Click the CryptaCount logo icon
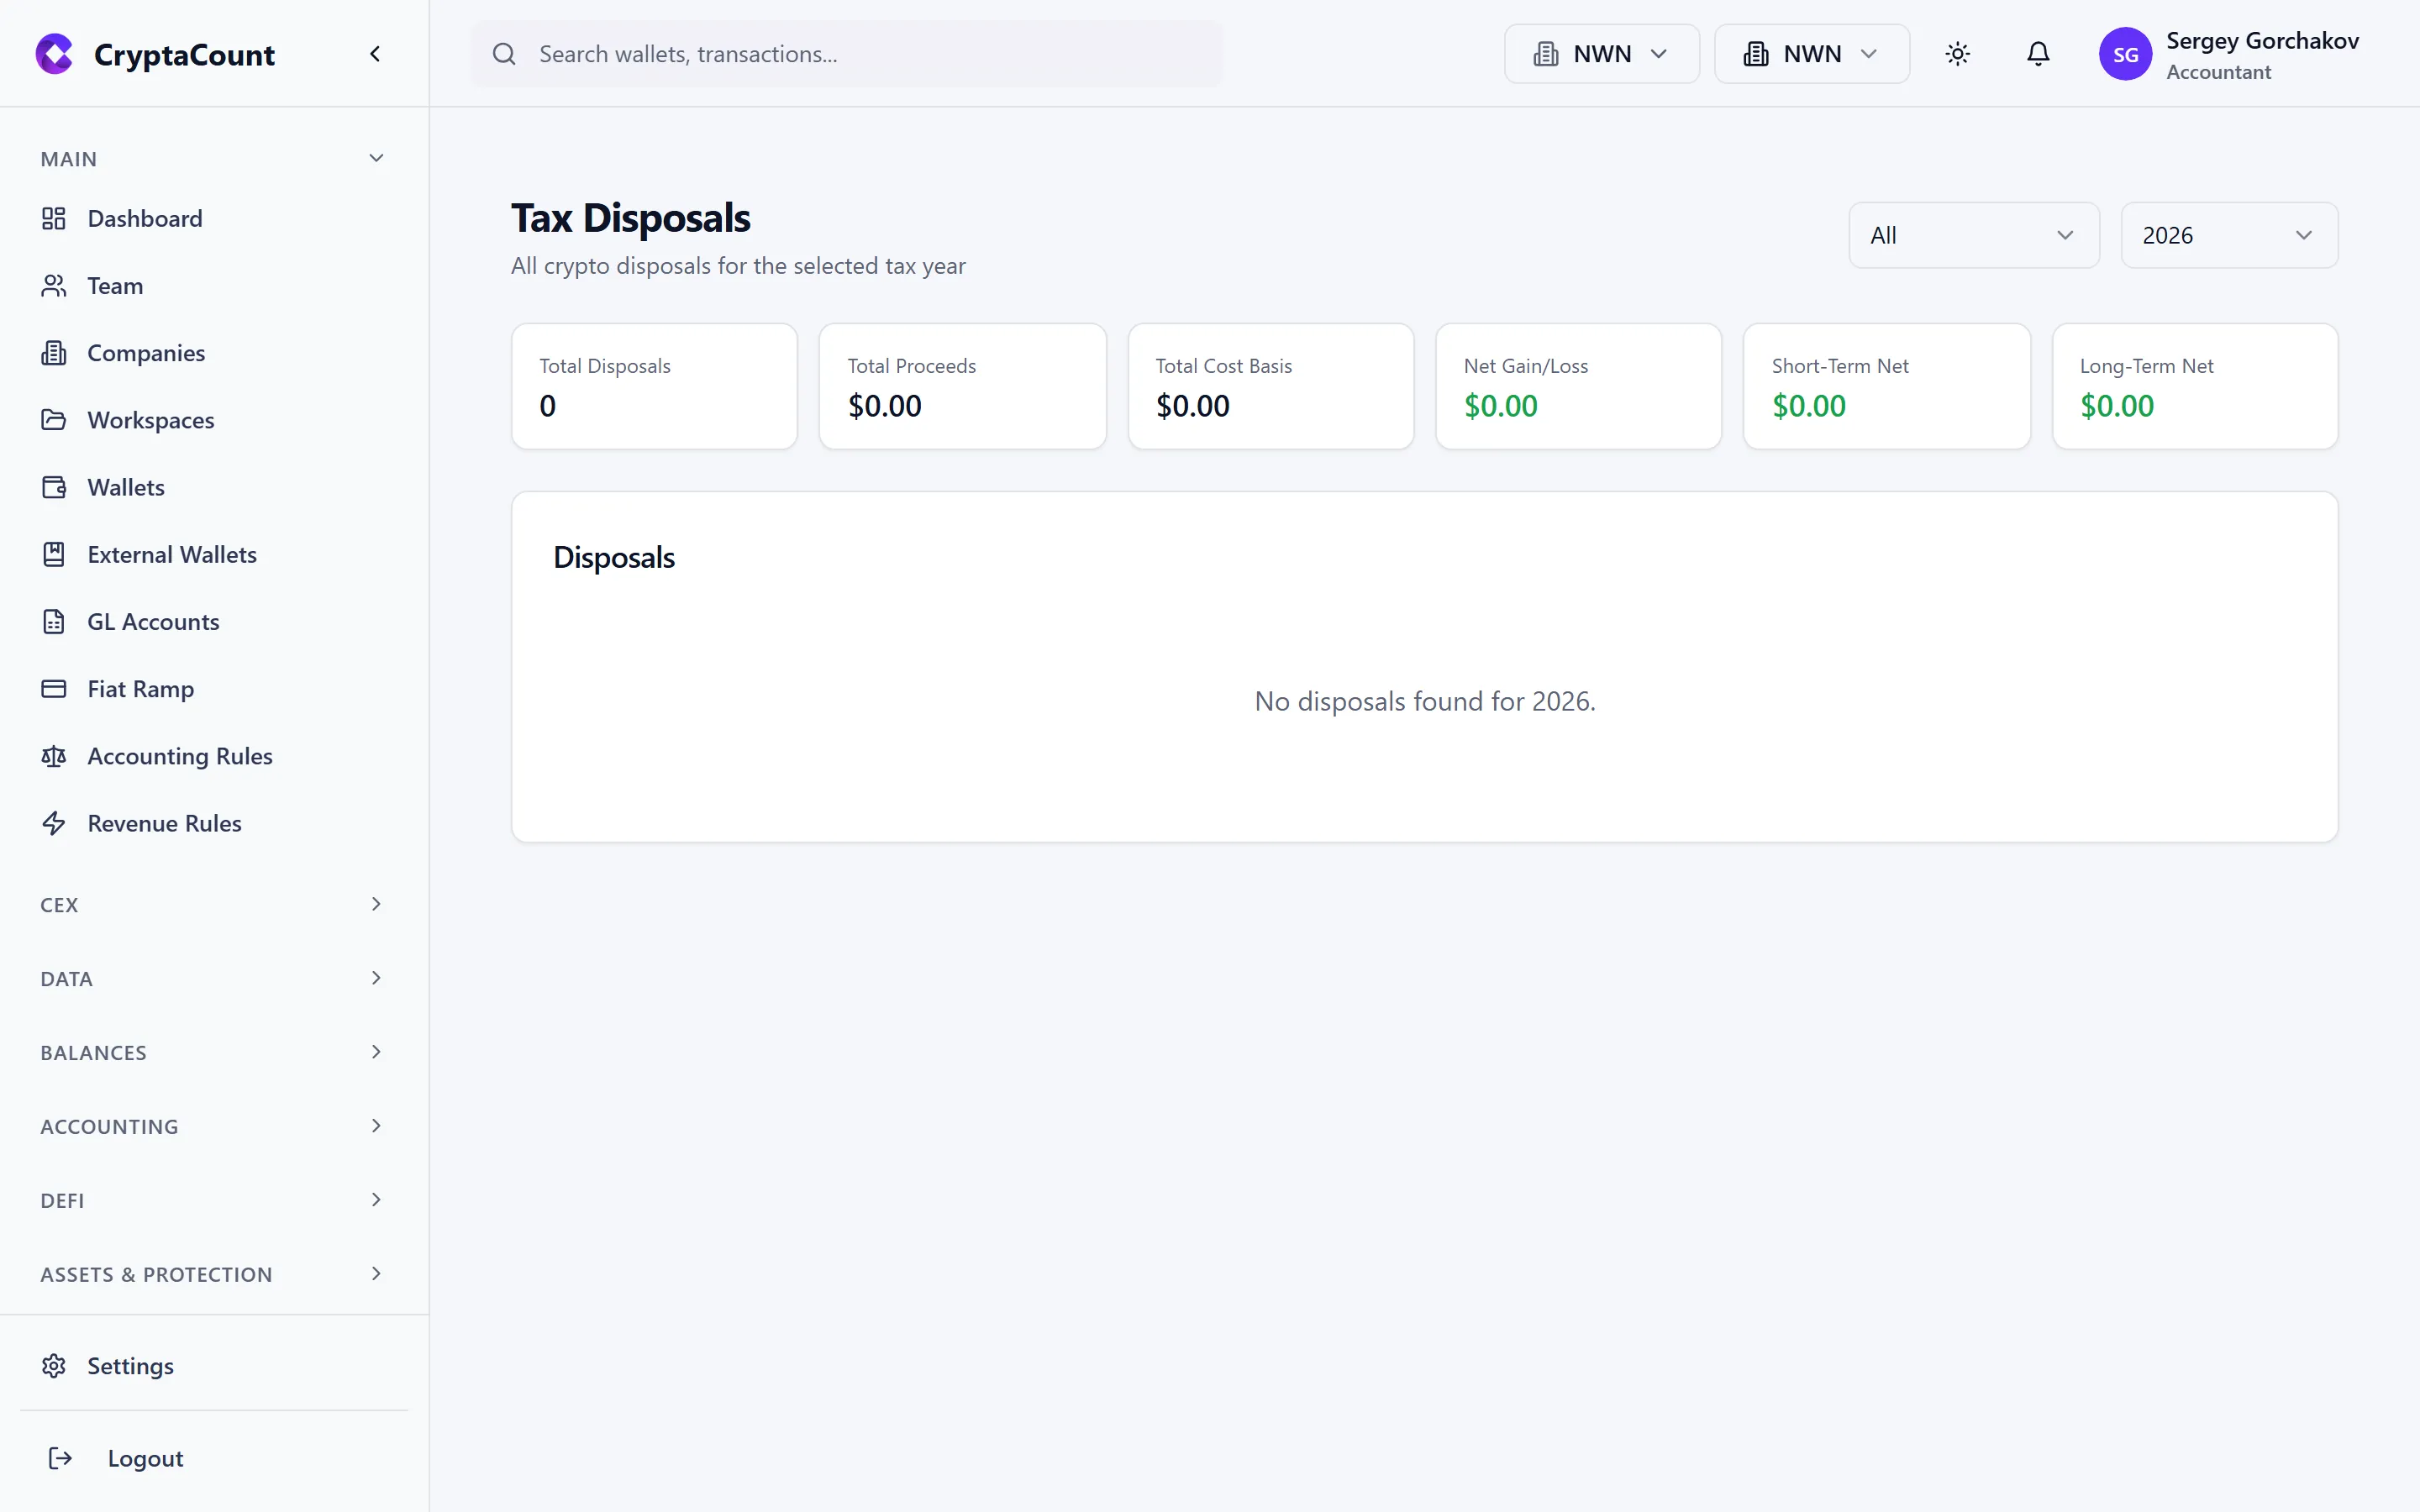Image resolution: width=2420 pixels, height=1512 pixels. 54,54
